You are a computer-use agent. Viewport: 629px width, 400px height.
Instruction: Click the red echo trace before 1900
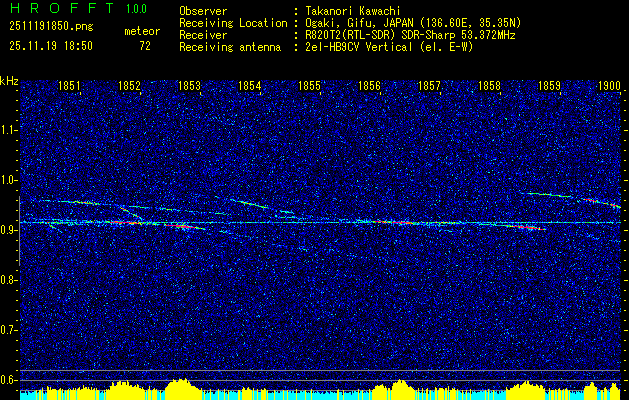click(601, 202)
